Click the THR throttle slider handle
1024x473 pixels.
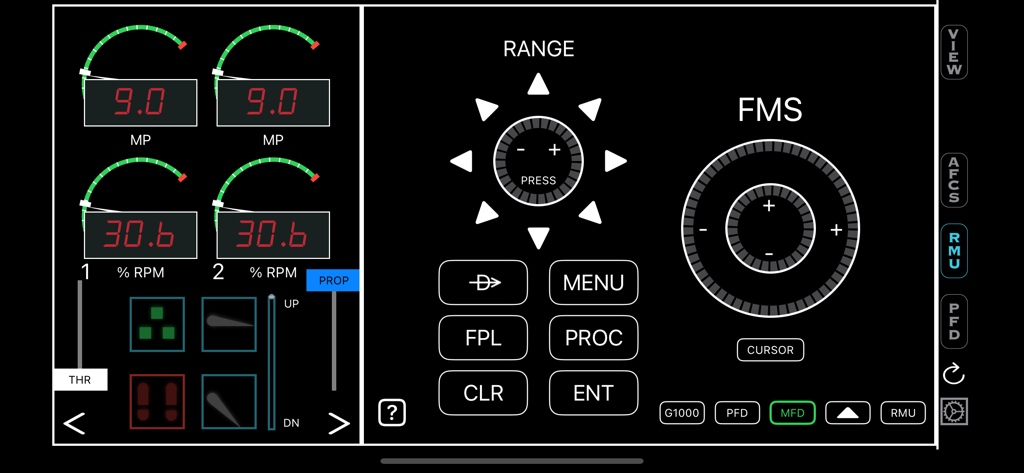pyautogui.click(x=80, y=380)
